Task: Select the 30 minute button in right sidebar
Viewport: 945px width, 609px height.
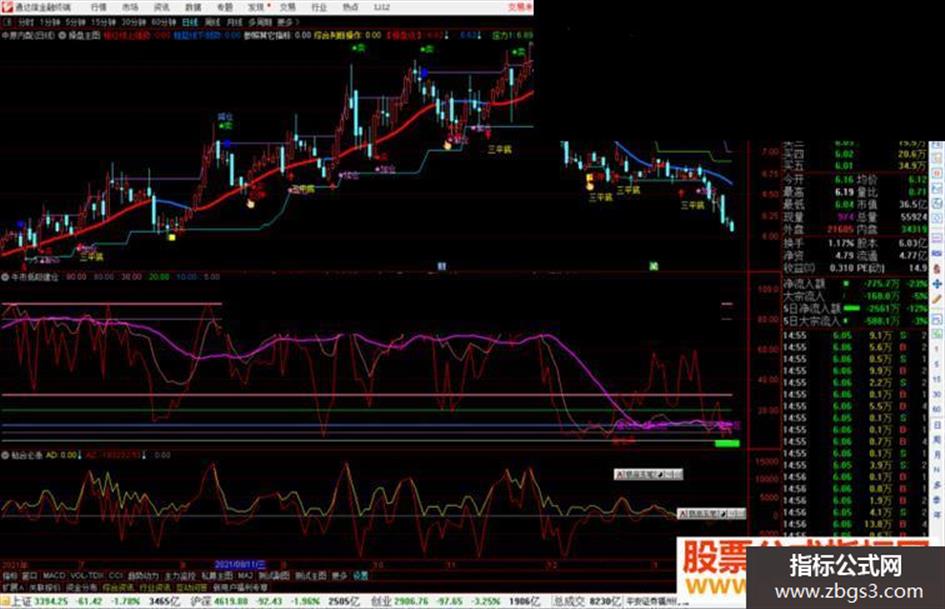Action: 937,394
